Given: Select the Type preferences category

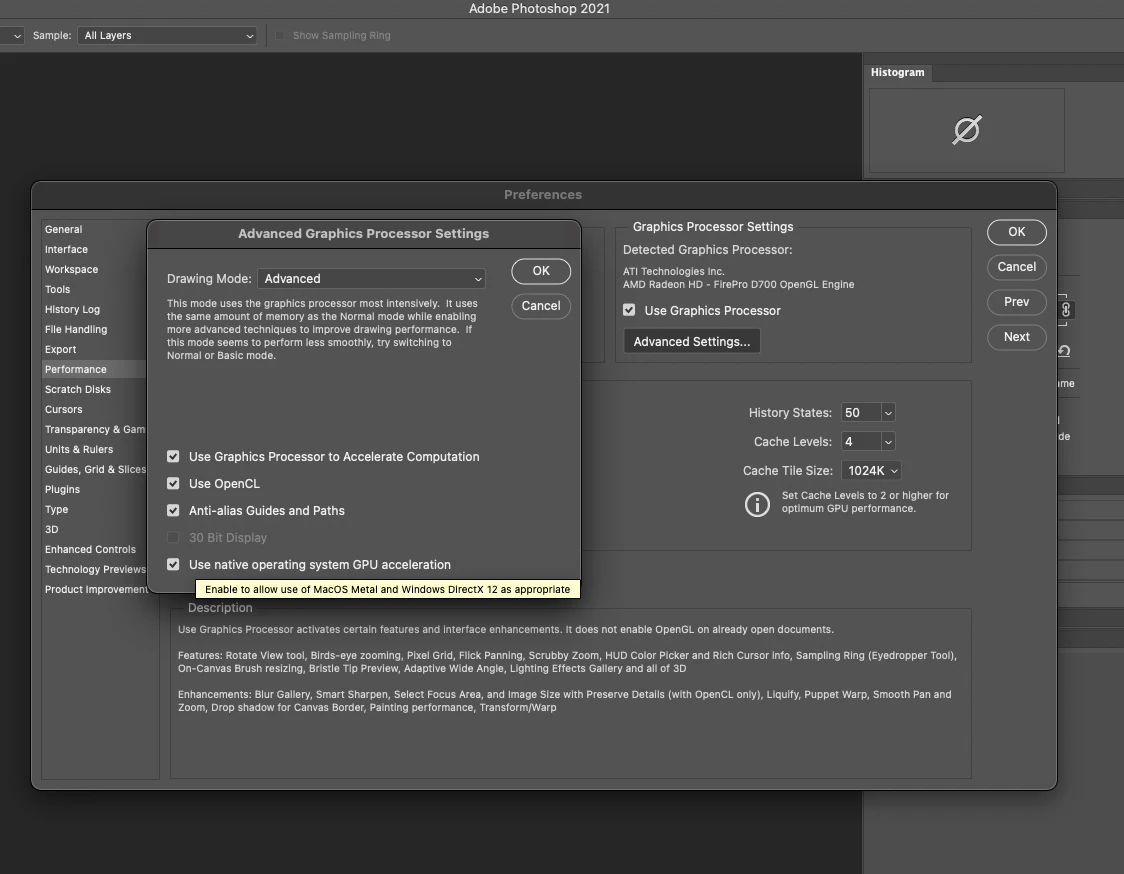Looking at the screenshot, I should click(57, 510).
